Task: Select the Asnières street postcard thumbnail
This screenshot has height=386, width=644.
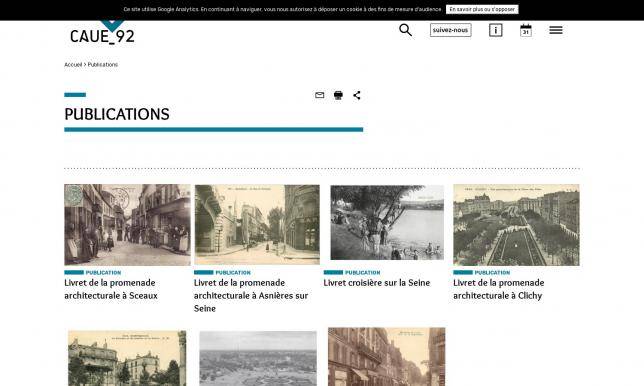Action: tap(257, 224)
